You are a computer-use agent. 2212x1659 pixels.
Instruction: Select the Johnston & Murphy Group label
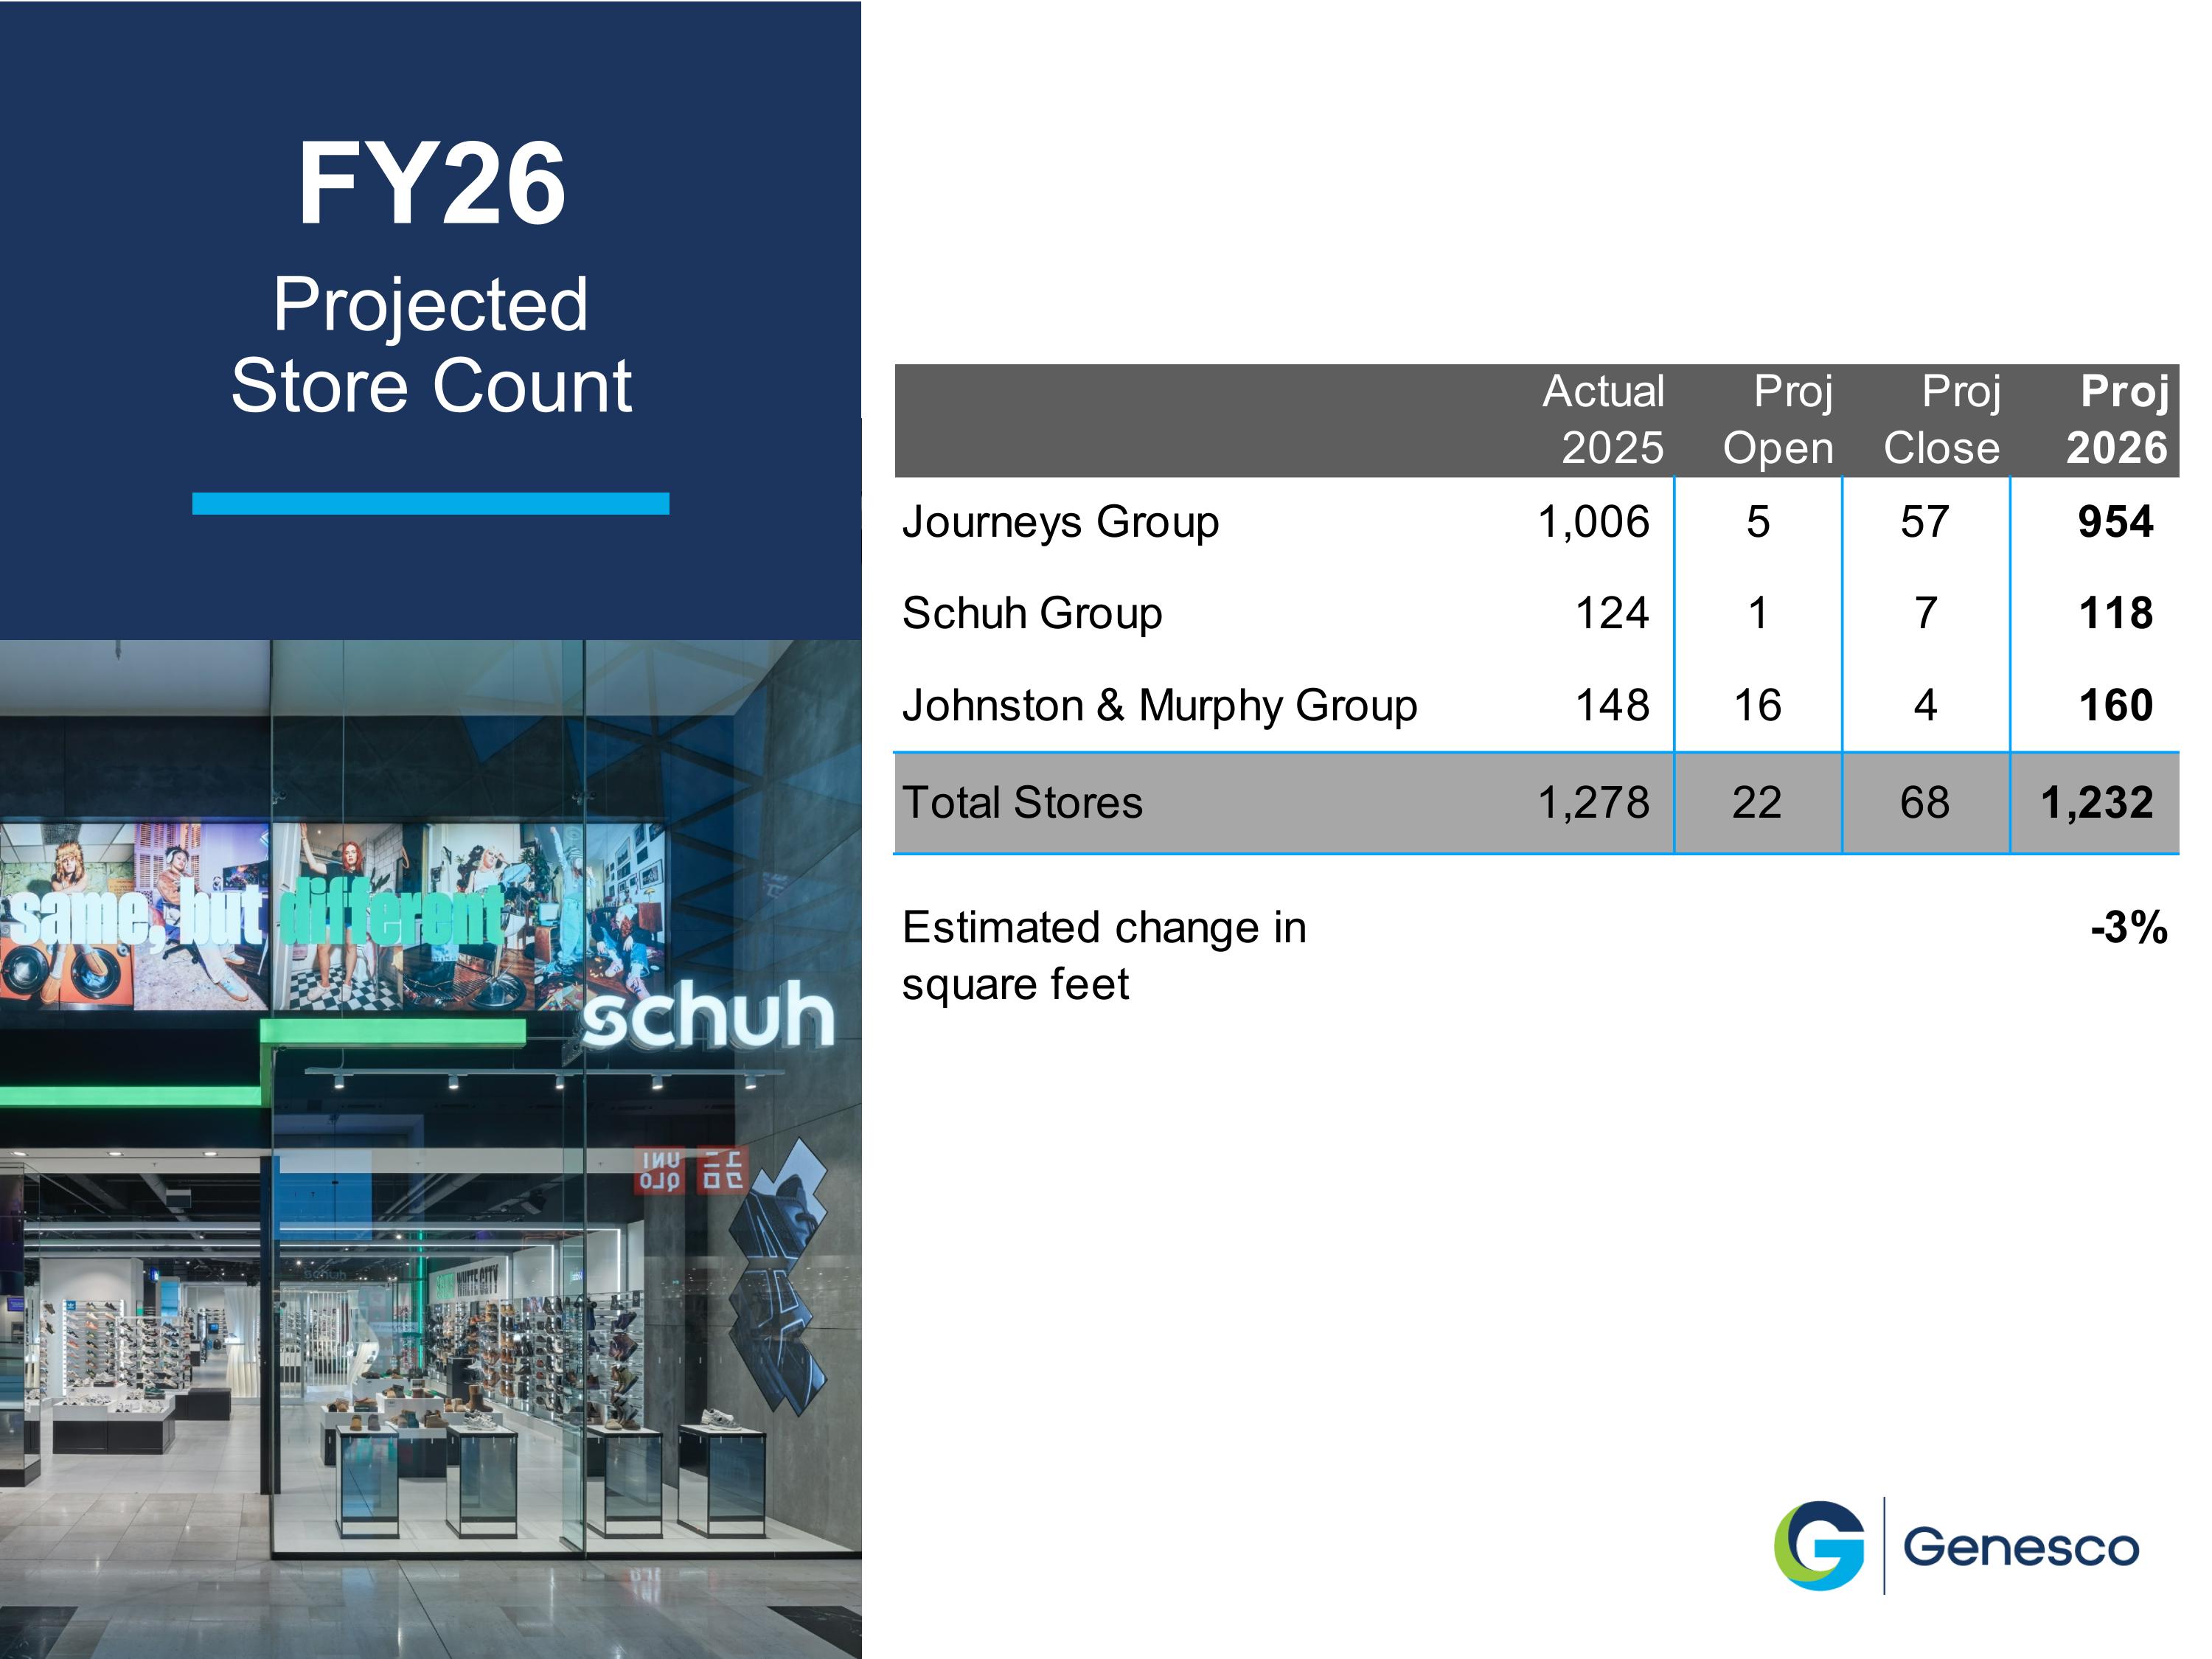[1159, 705]
